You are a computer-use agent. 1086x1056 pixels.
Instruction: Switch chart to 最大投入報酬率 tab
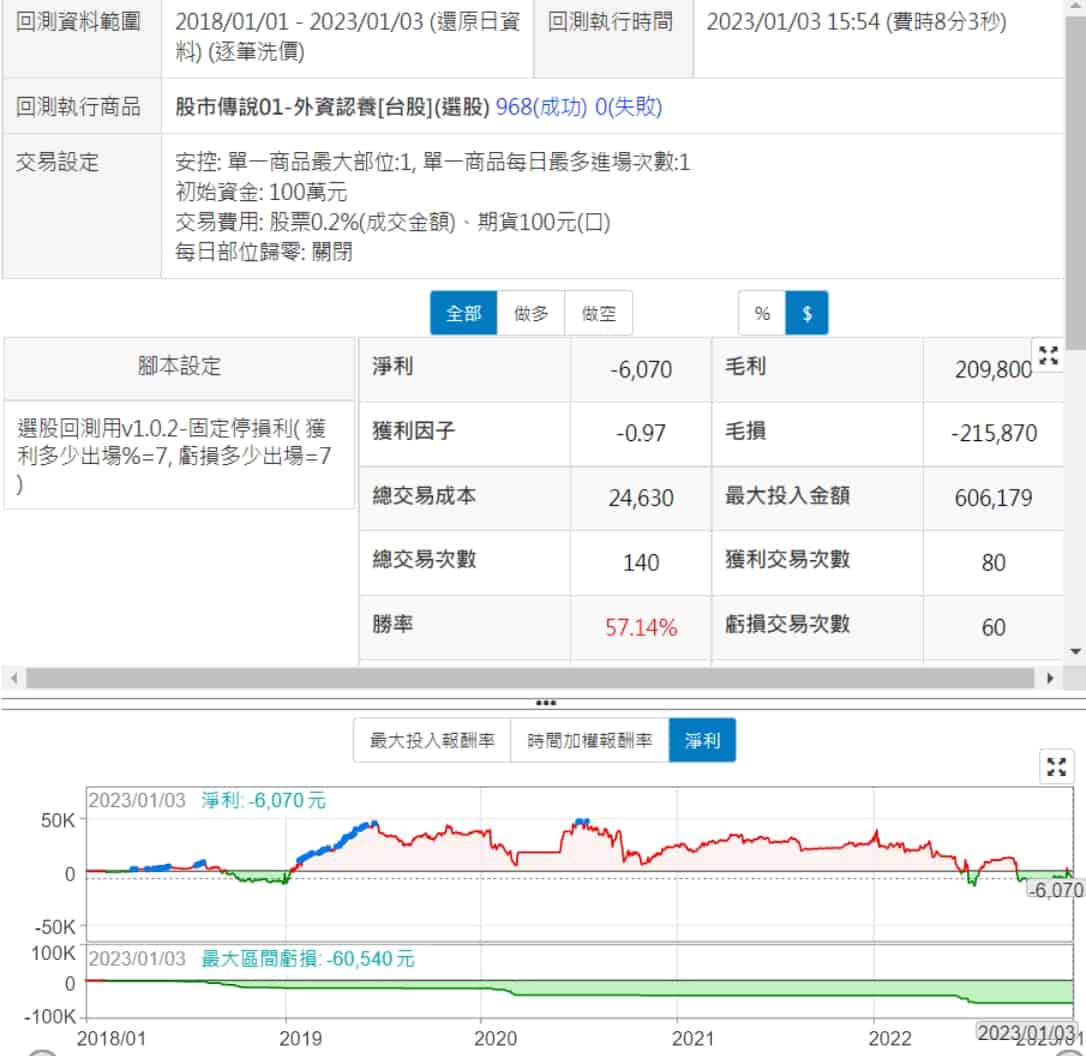point(432,741)
